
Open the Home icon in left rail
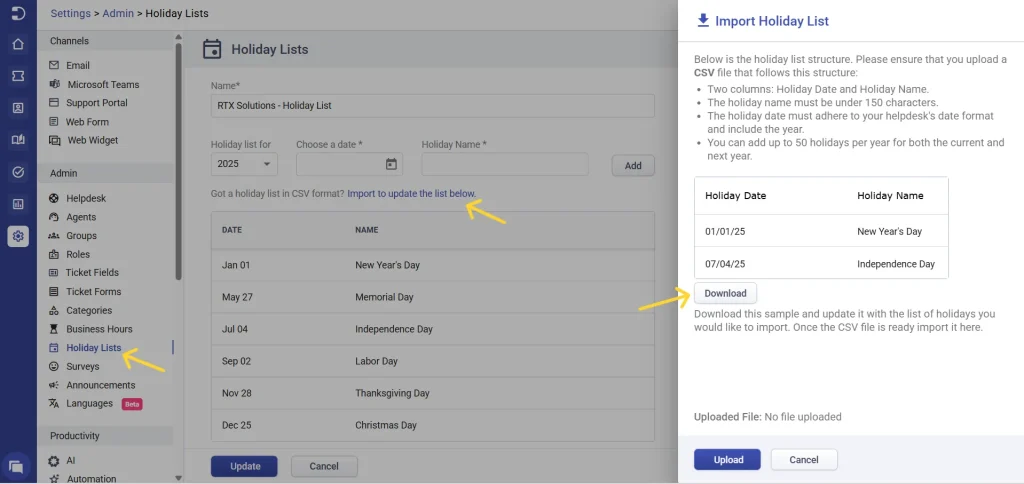18,44
